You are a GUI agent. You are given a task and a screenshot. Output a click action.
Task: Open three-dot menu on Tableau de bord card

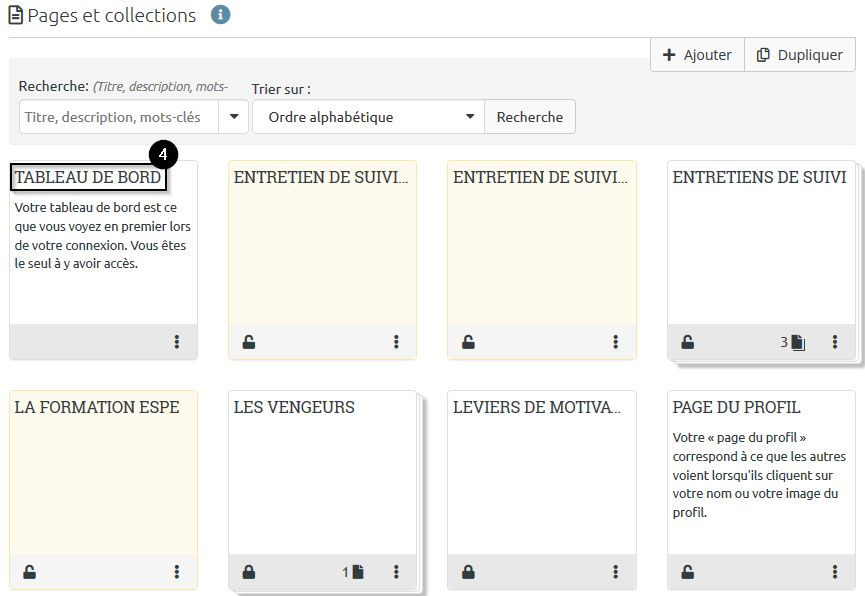[x=177, y=342]
